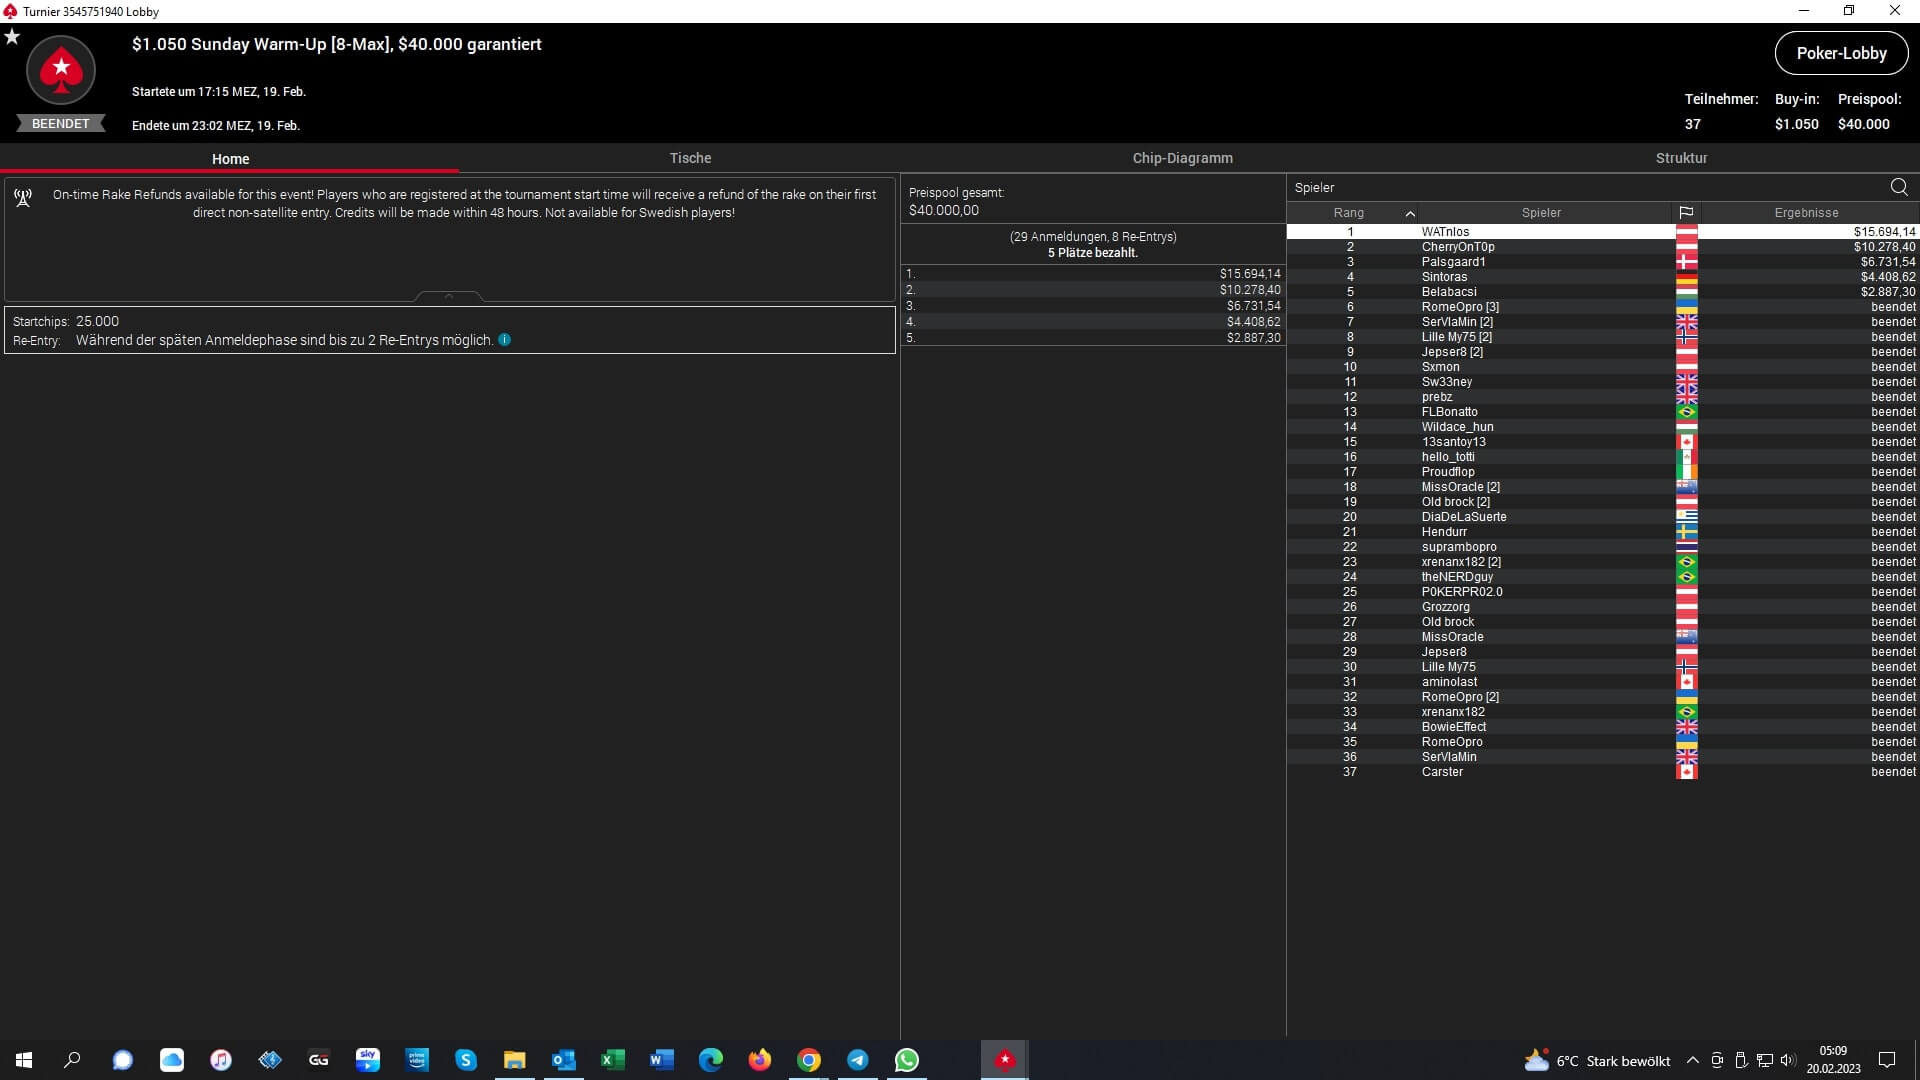Collapse the announcement panel with the chevron
Screen dimensions: 1920x1080
(x=449, y=296)
